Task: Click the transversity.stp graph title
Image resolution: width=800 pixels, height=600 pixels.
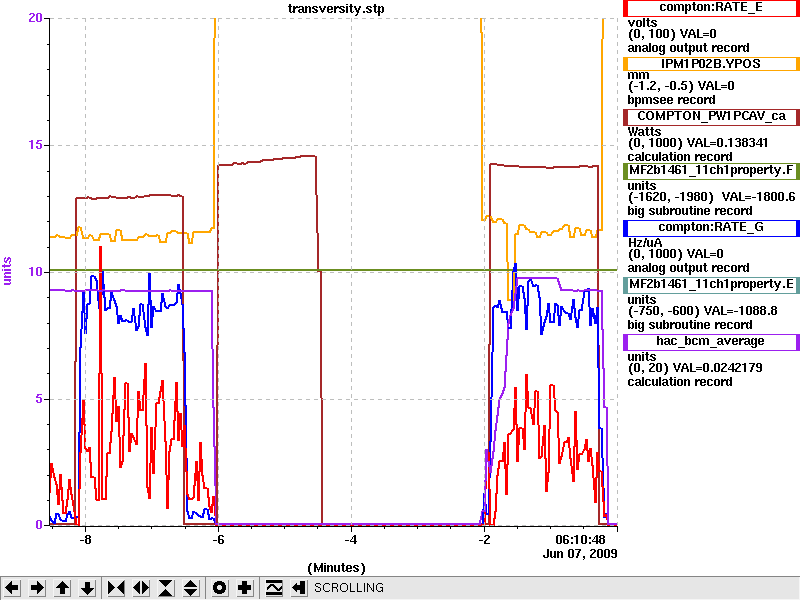Action: pyautogui.click(x=336, y=9)
